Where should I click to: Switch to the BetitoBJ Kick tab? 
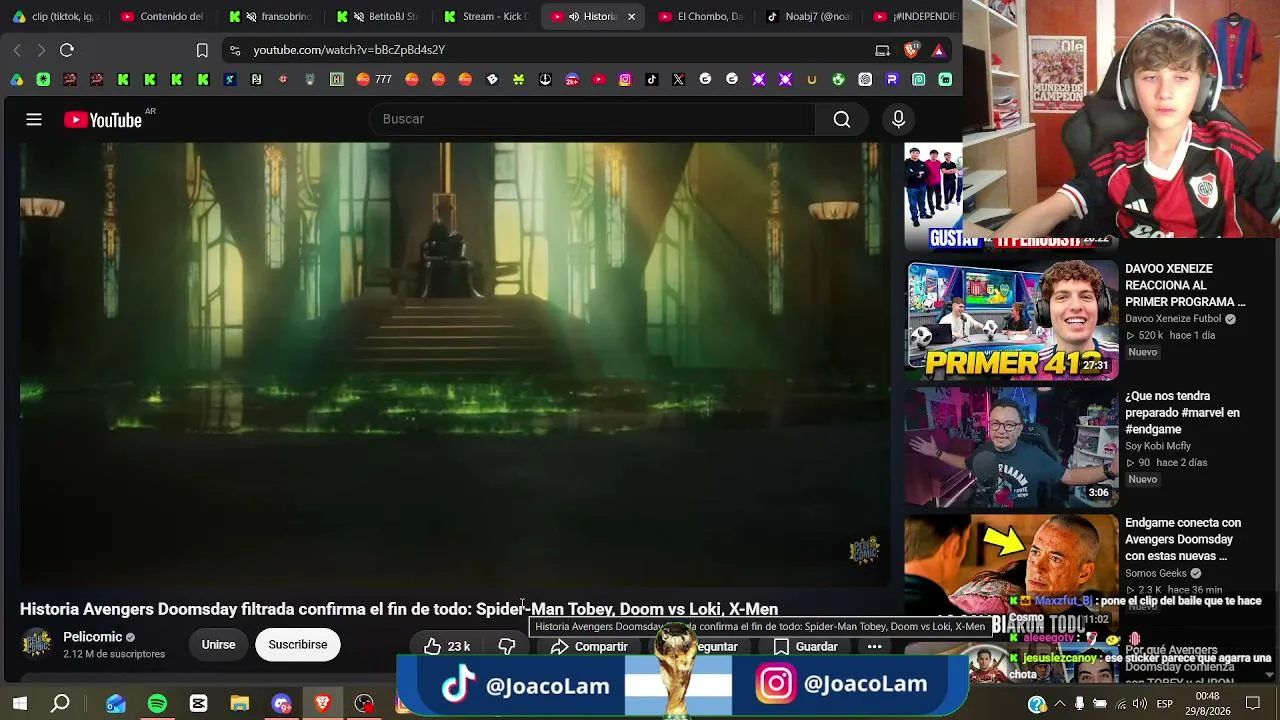[x=380, y=16]
